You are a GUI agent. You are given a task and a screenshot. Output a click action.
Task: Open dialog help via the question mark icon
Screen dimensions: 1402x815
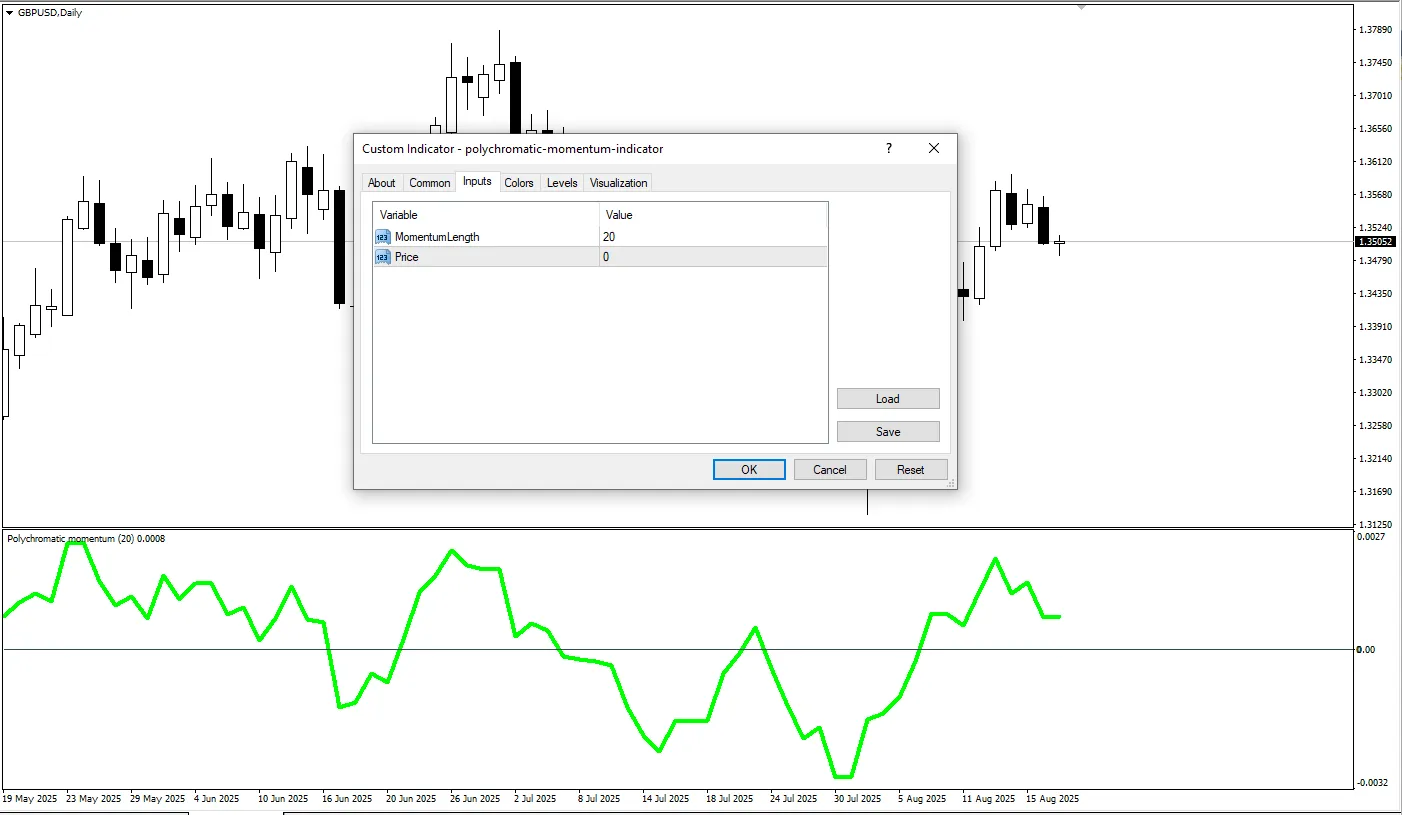point(888,148)
